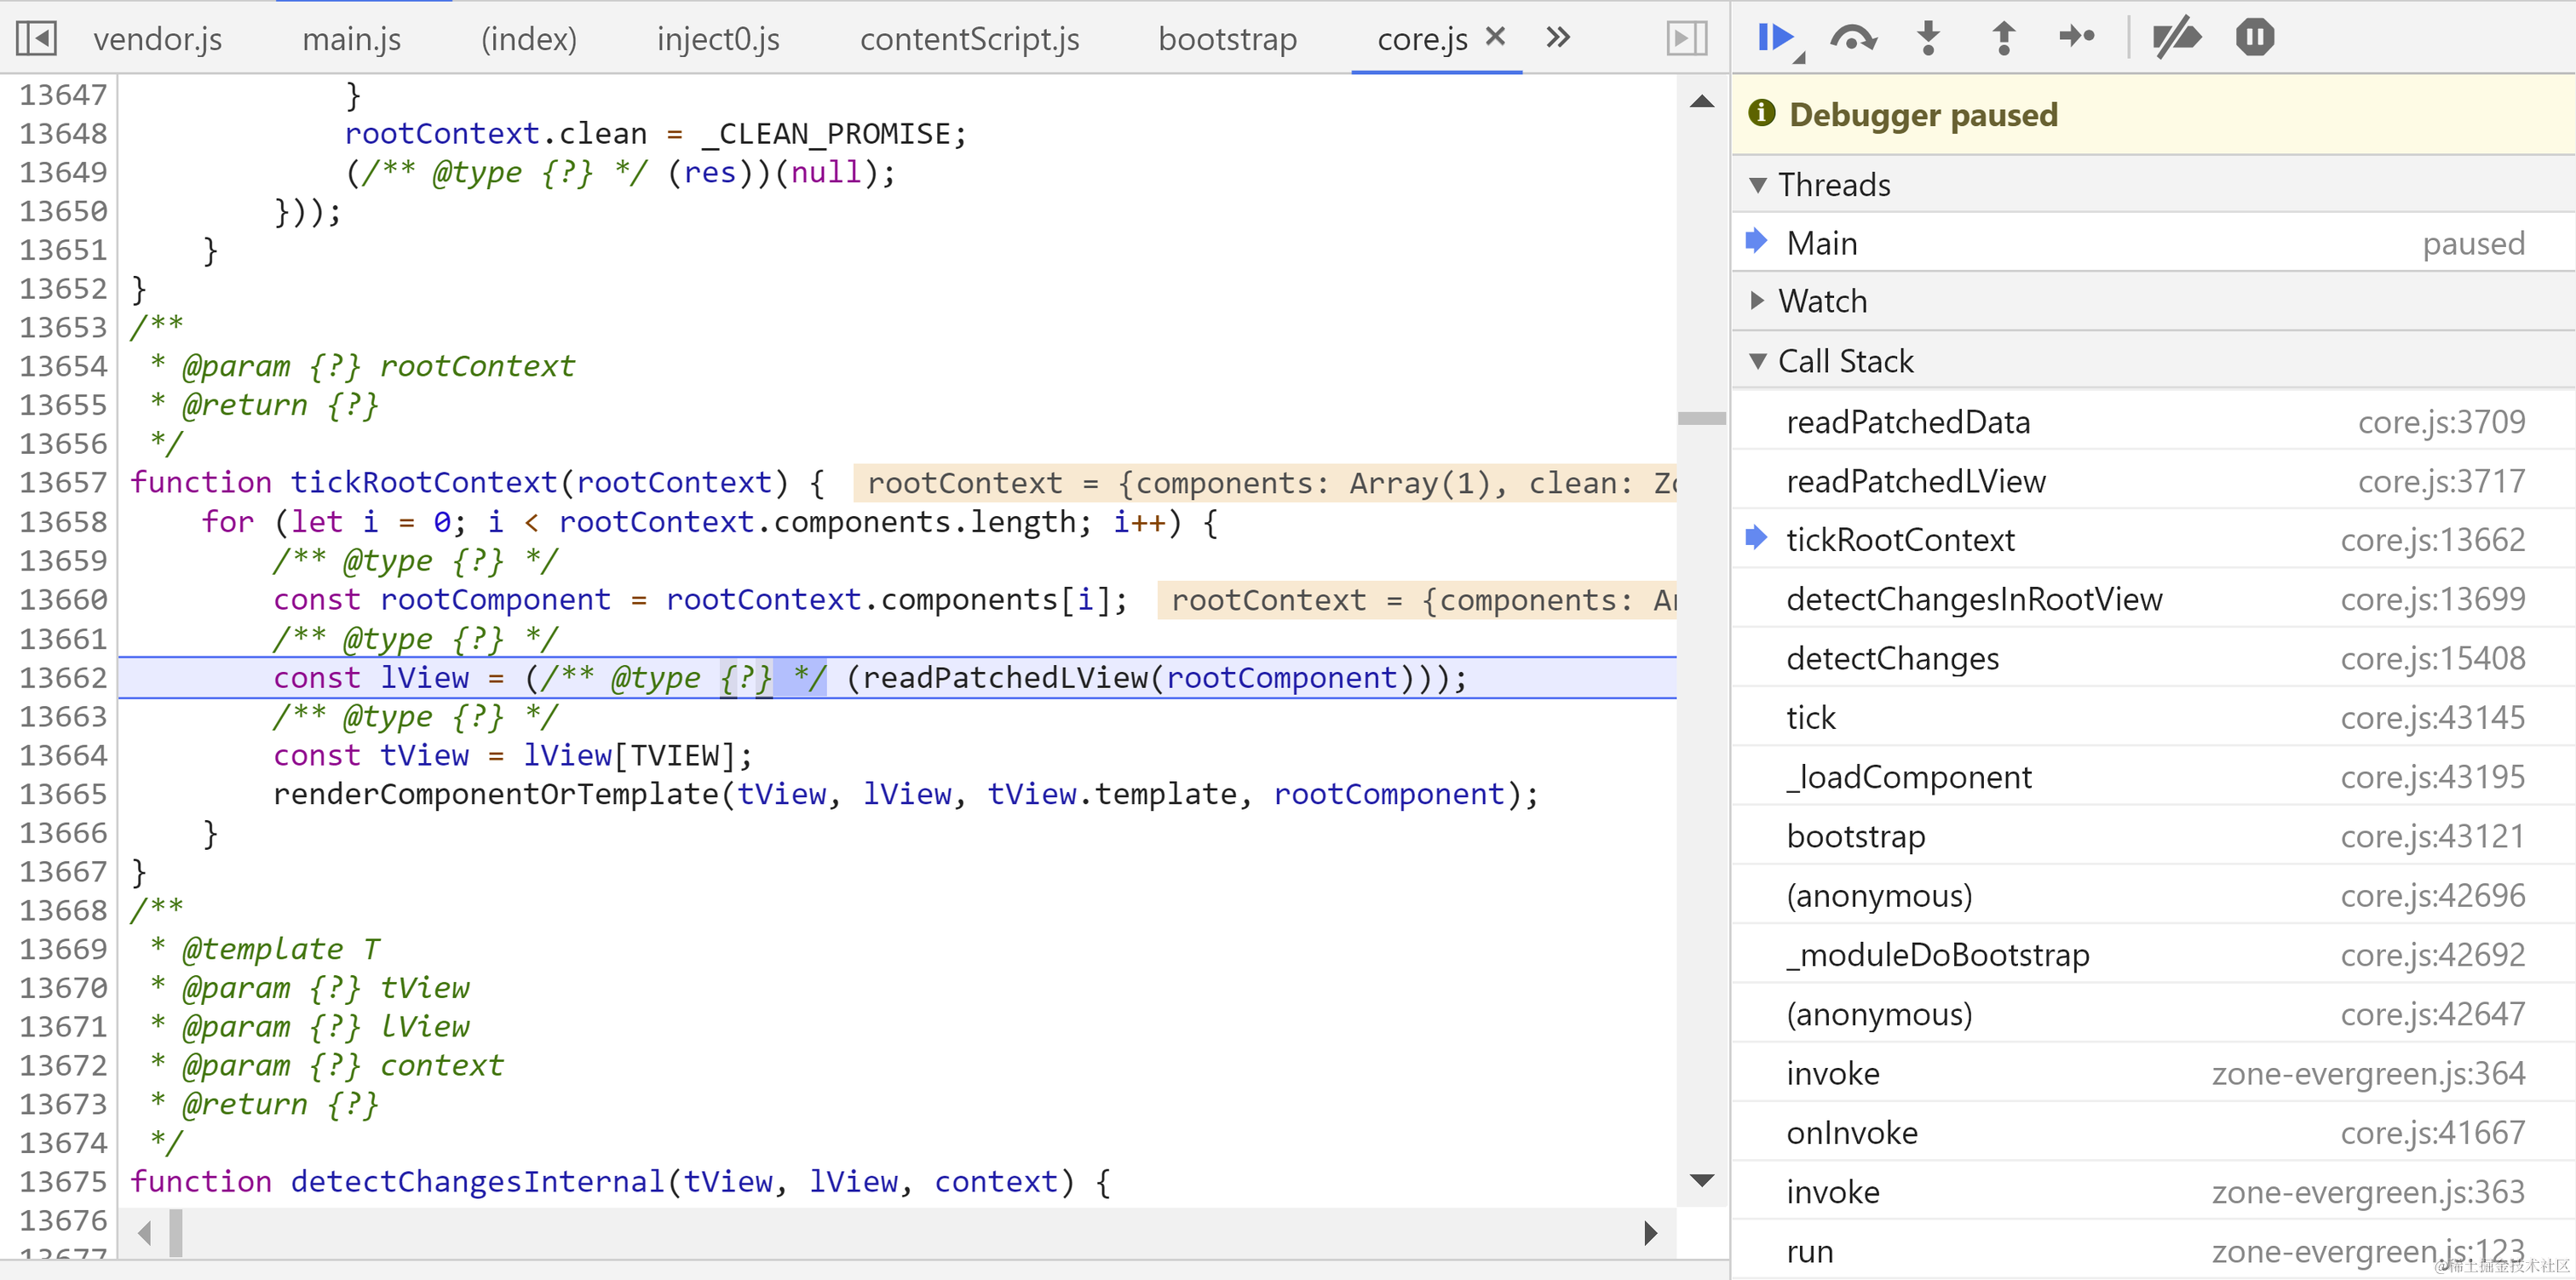Viewport: 2576px width, 1280px height.
Task: Step over next function call
Action: click(x=1852, y=38)
